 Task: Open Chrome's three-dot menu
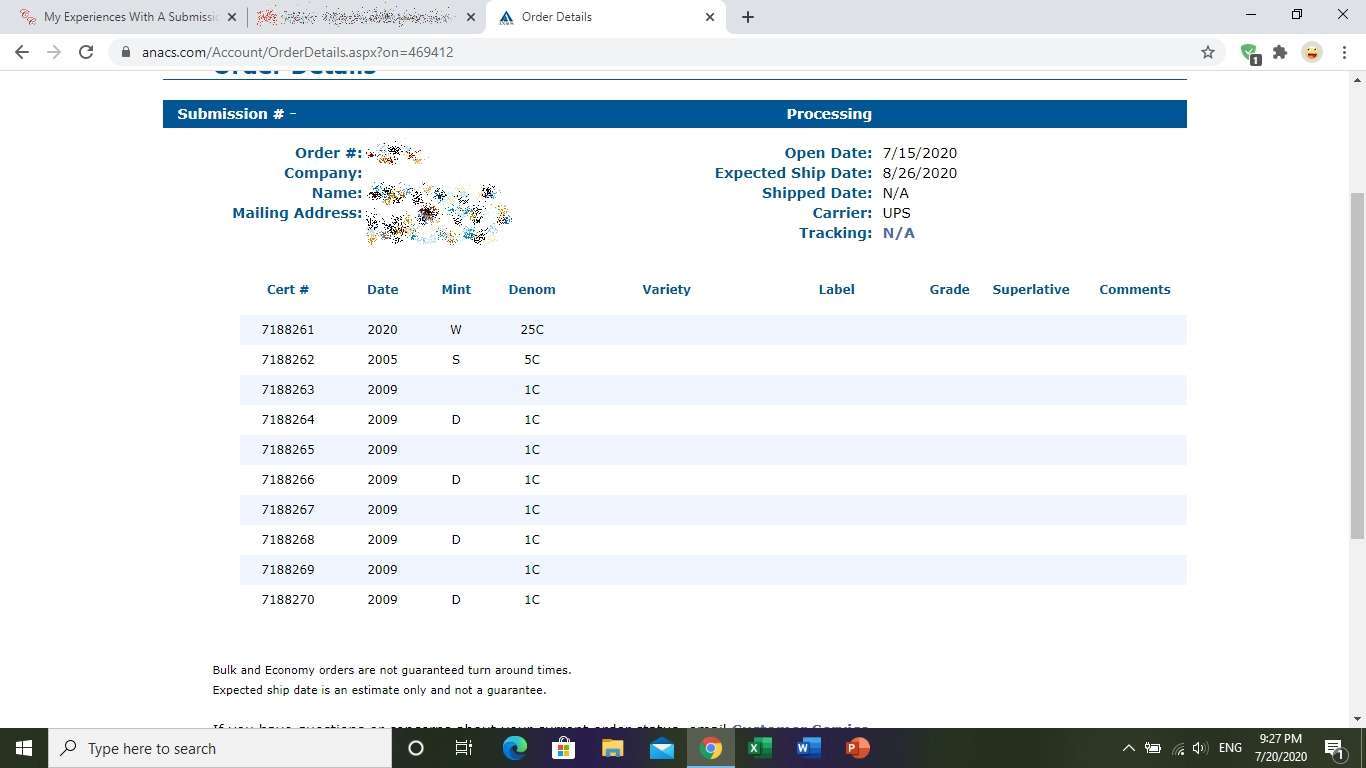click(x=1343, y=52)
